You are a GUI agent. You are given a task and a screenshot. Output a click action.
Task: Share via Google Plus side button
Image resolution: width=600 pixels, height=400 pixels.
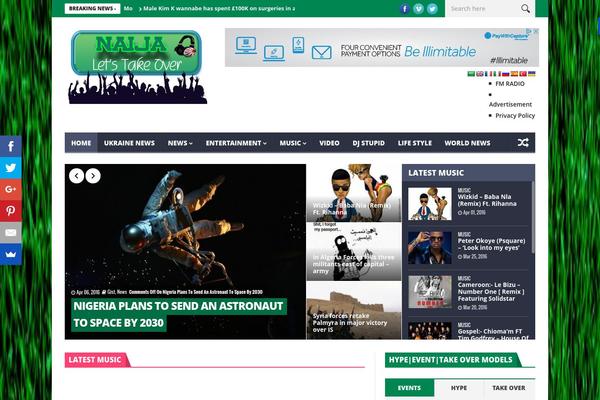point(11,189)
